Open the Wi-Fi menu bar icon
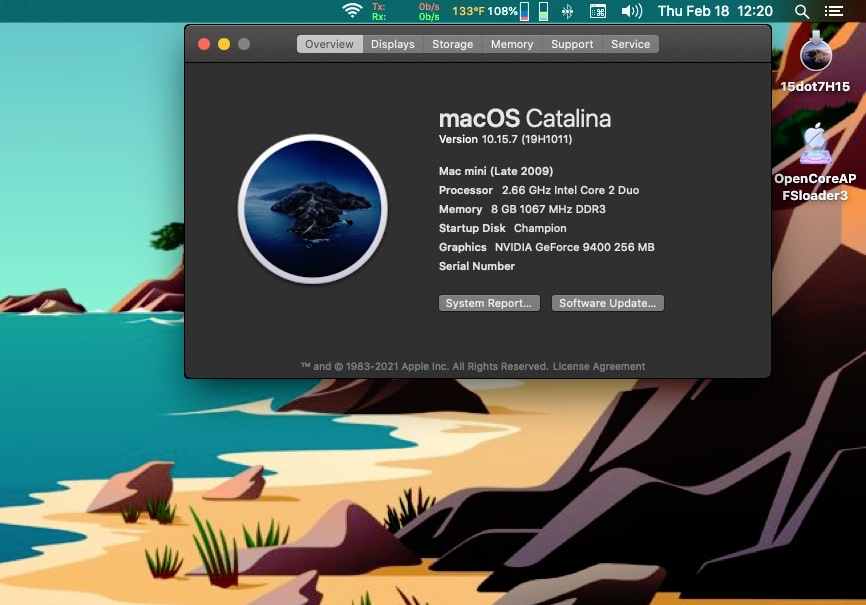Screen dimensions: 866x605 pyautogui.click(x=352, y=11)
